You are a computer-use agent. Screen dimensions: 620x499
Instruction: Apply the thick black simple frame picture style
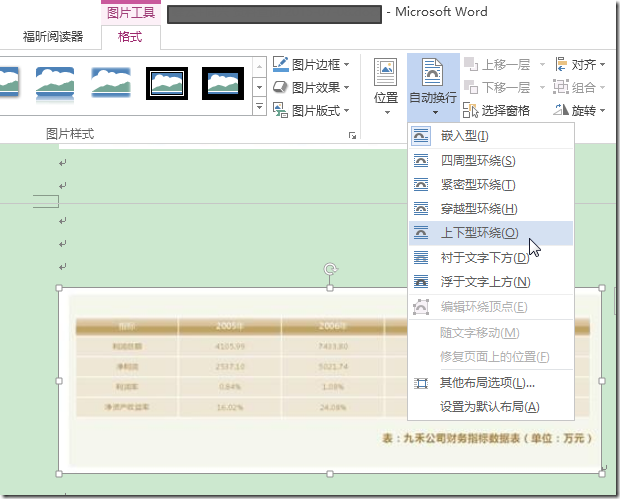(x=223, y=83)
